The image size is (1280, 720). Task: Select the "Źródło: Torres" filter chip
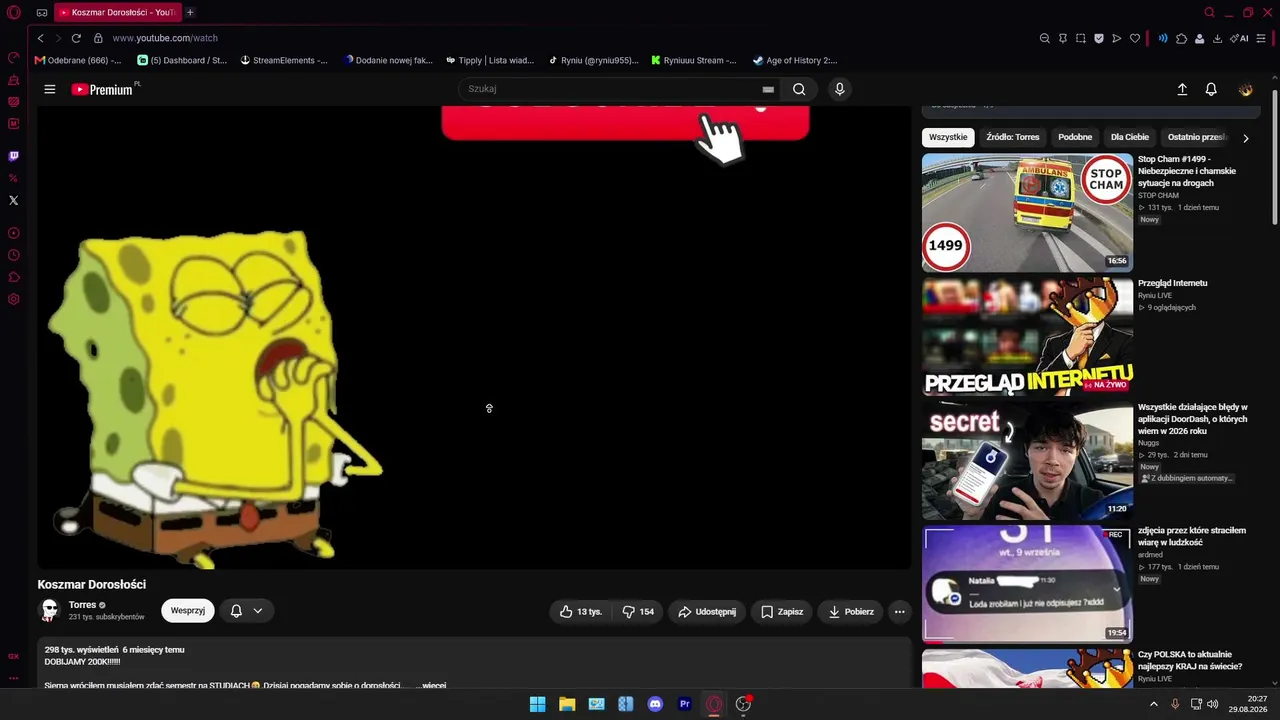[x=1013, y=137]
